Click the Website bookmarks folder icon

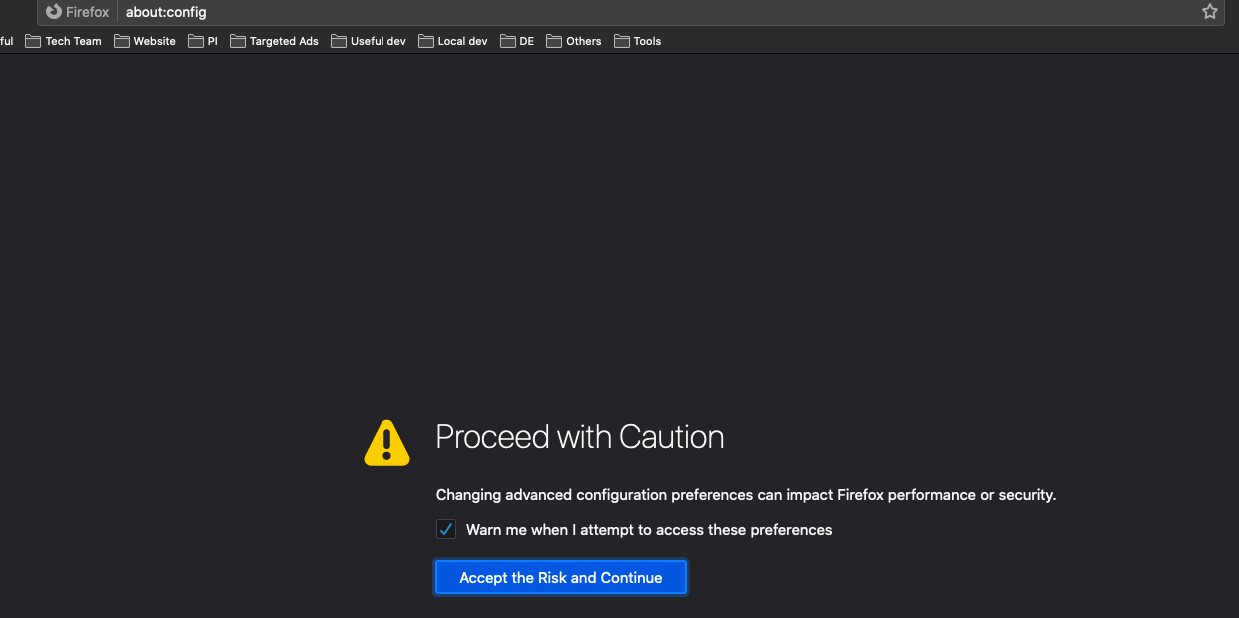click(x=122, y=41)
